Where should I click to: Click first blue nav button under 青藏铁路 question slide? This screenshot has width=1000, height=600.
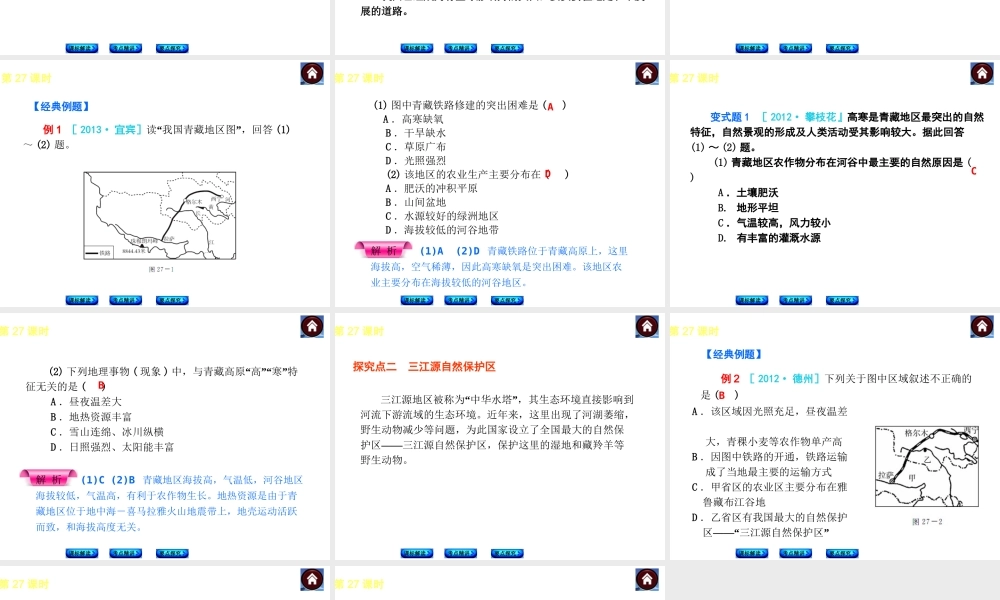(416, 300)
